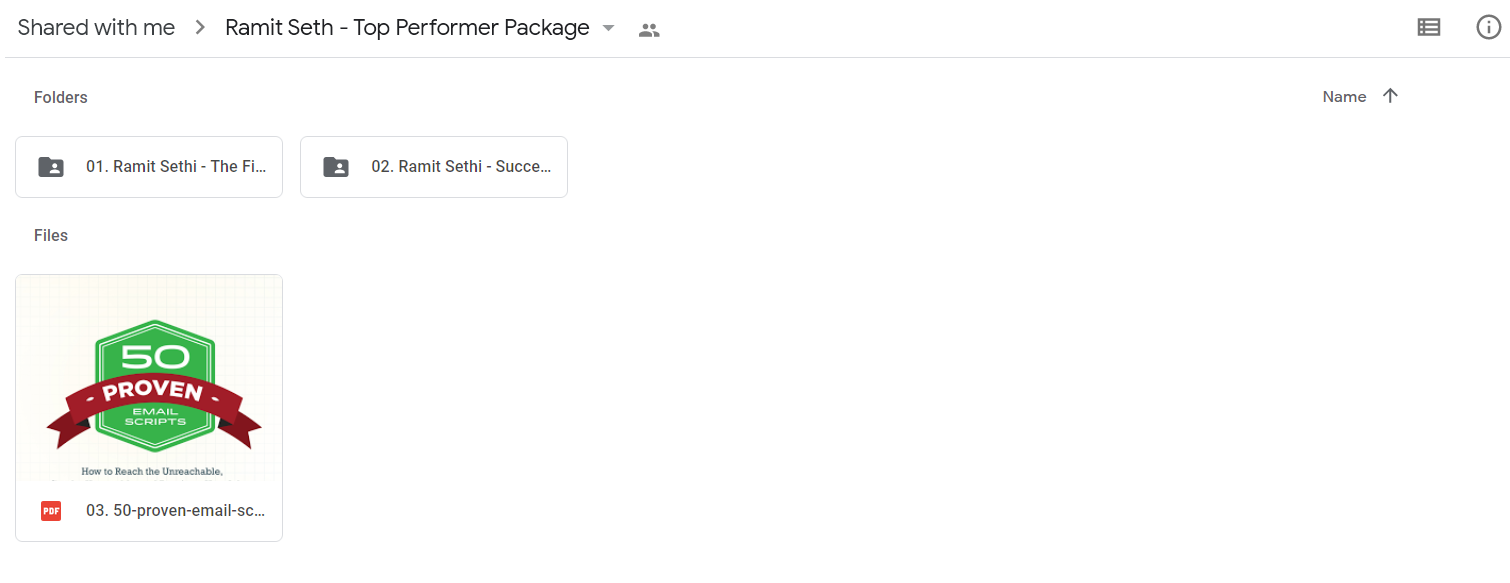Click the breadcrumb chevron separator

200,28
